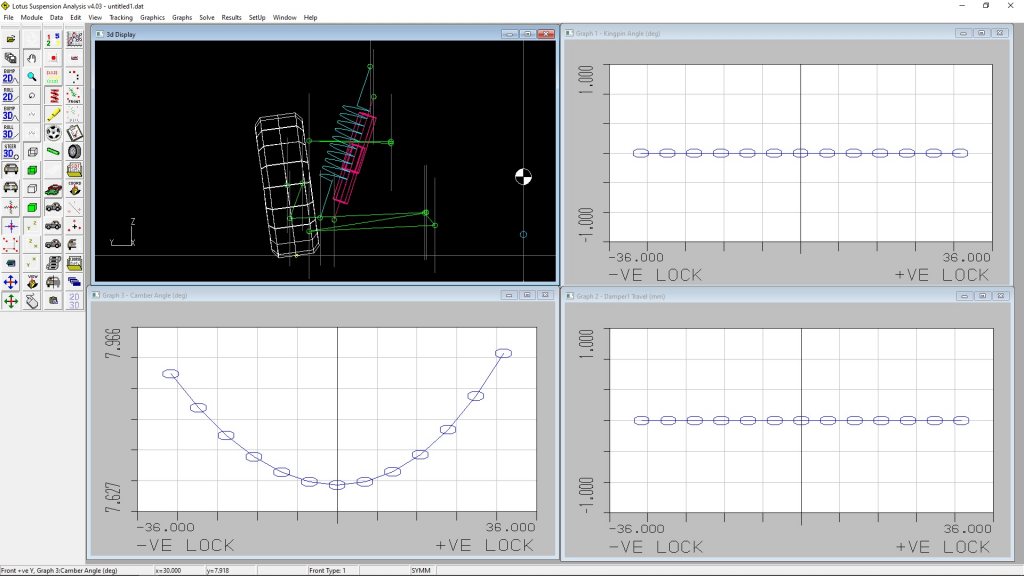Maximize the Graph 1 Kingpin Angle window

[x=981, y=33]
